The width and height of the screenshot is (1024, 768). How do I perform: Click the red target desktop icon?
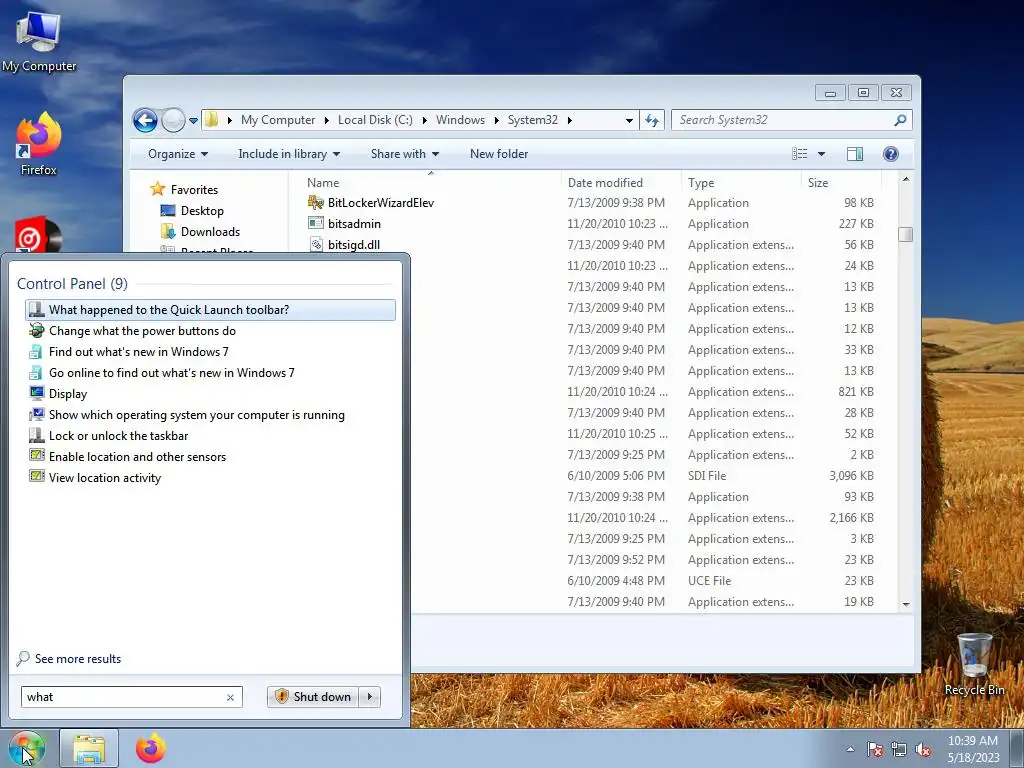[38, 235]
